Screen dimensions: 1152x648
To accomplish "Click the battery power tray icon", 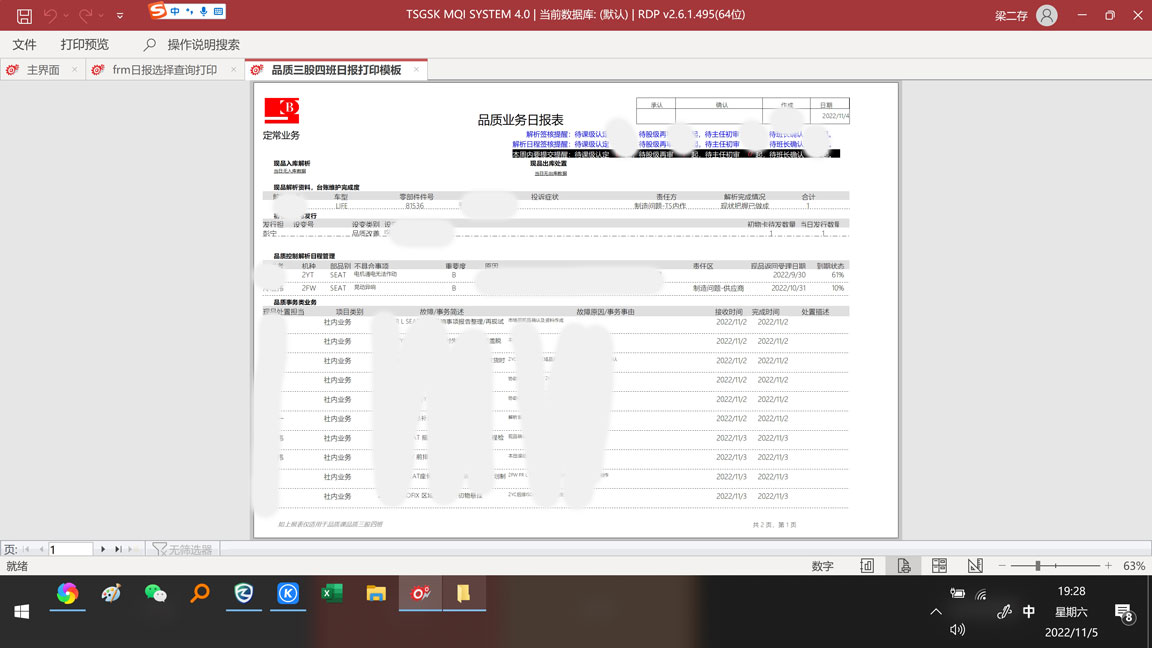I will [957, 594].
